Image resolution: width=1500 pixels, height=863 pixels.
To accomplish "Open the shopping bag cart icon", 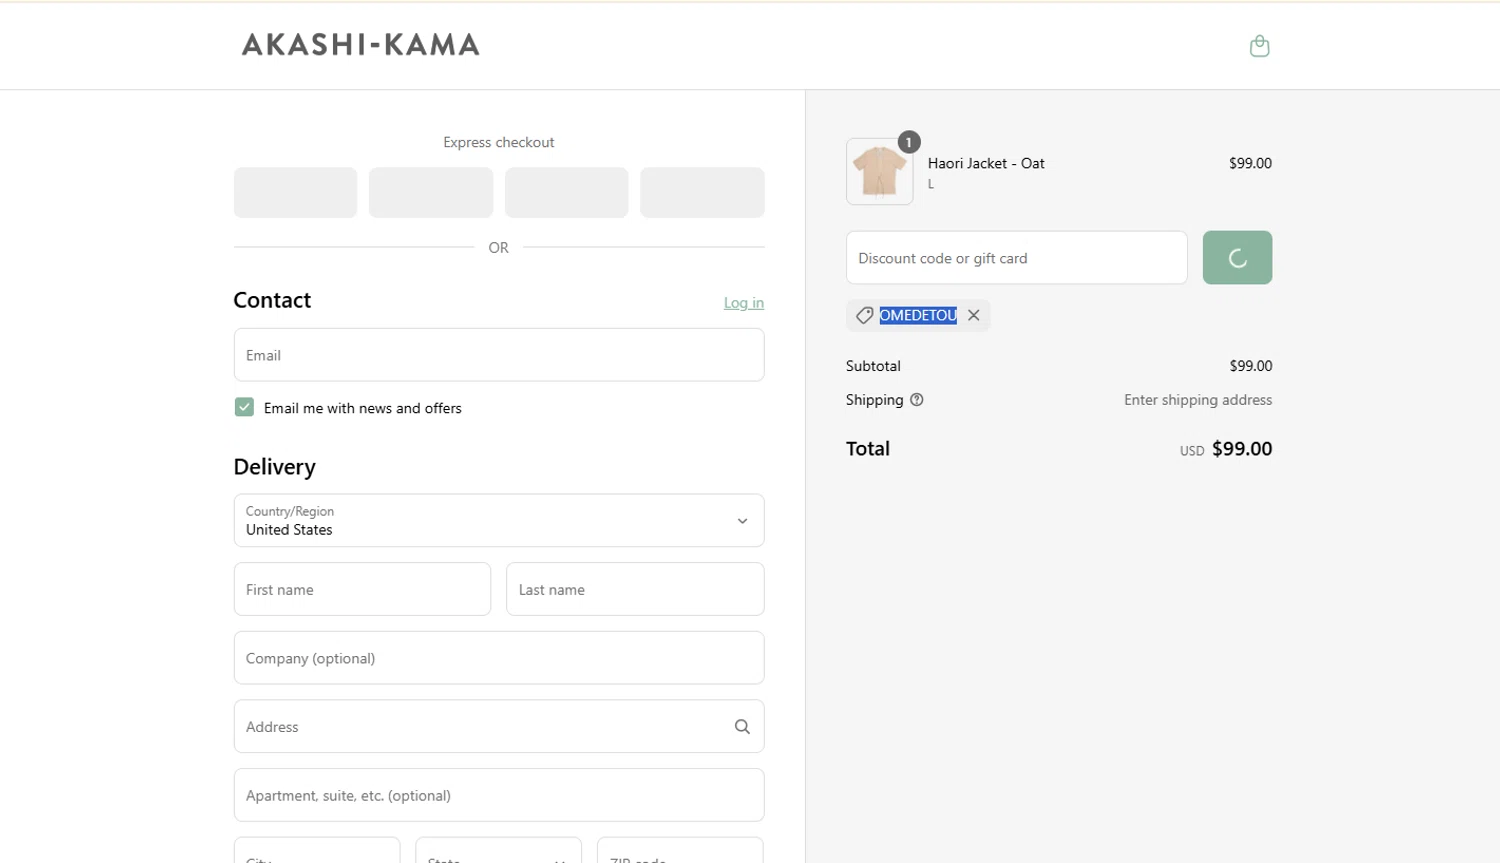I will click(x=1259, y=46).
